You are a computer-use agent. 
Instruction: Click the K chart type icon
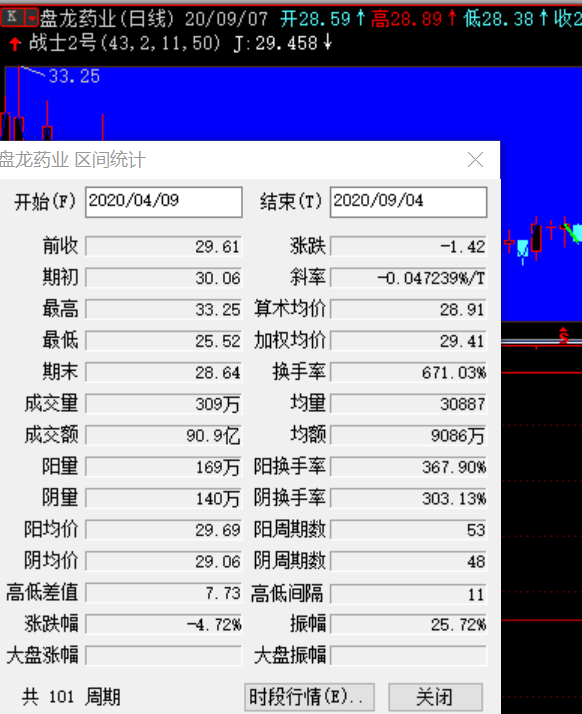point(13,17)
